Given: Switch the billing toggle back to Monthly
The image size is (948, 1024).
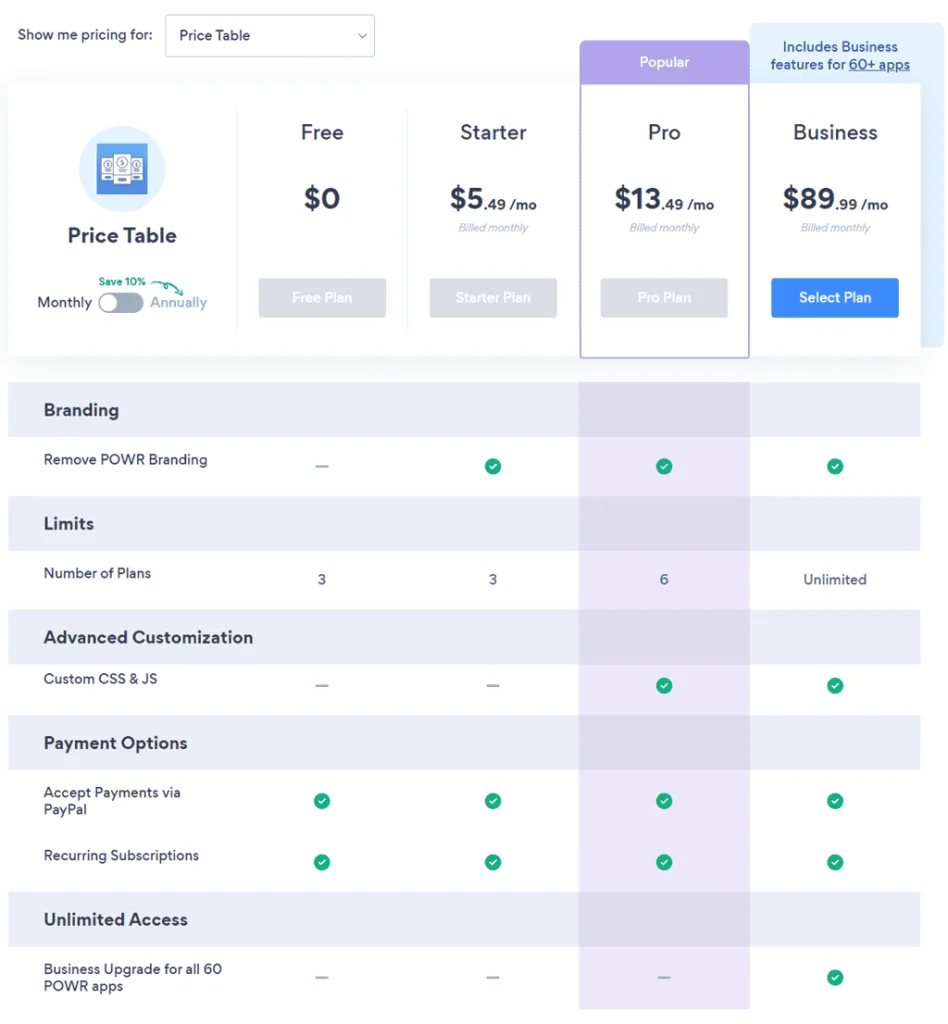Looking at the screenshot, I should 121,302.
